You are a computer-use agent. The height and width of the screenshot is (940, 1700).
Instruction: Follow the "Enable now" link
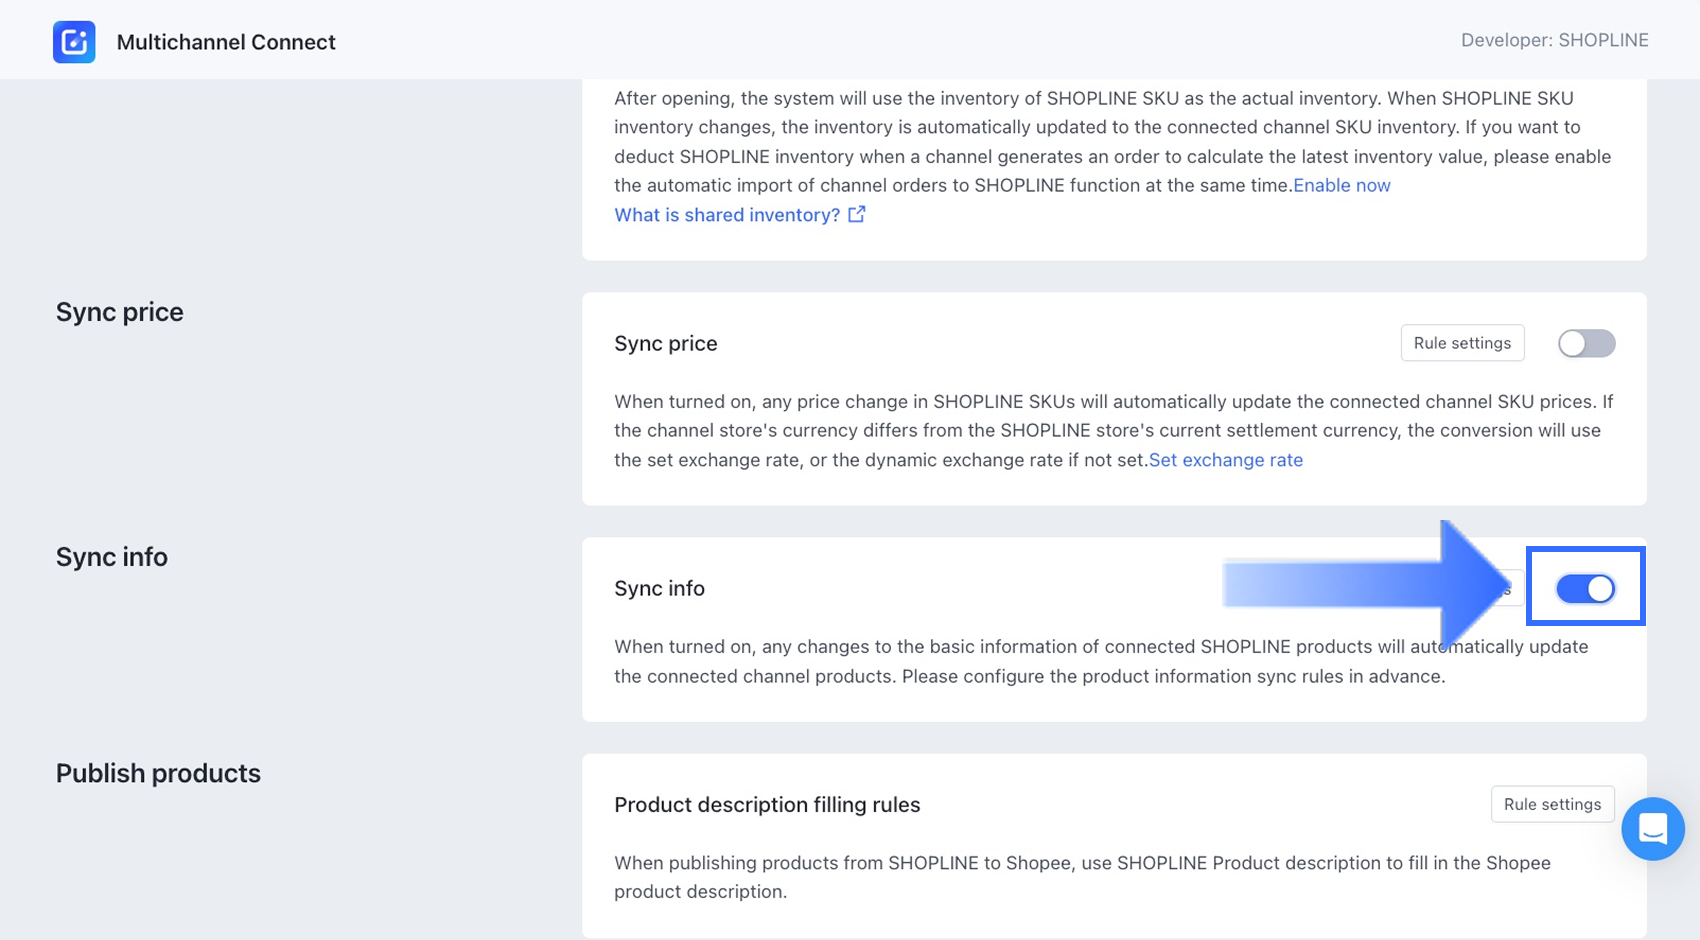pos(1341,185)
